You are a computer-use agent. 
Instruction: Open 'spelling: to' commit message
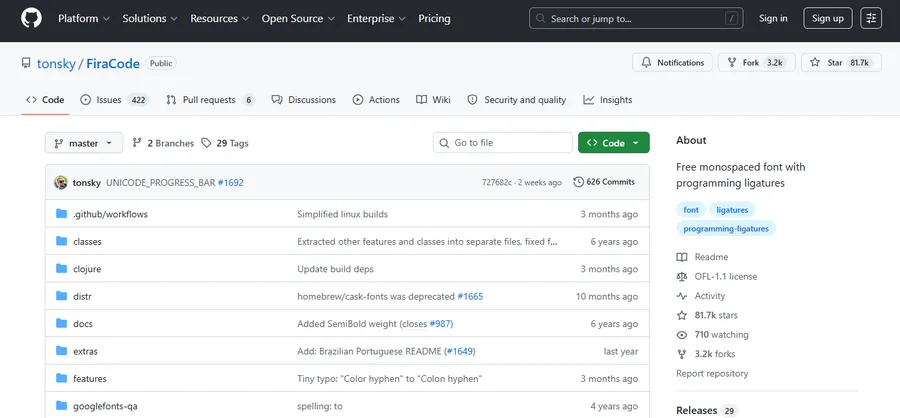tap(320, 406)
